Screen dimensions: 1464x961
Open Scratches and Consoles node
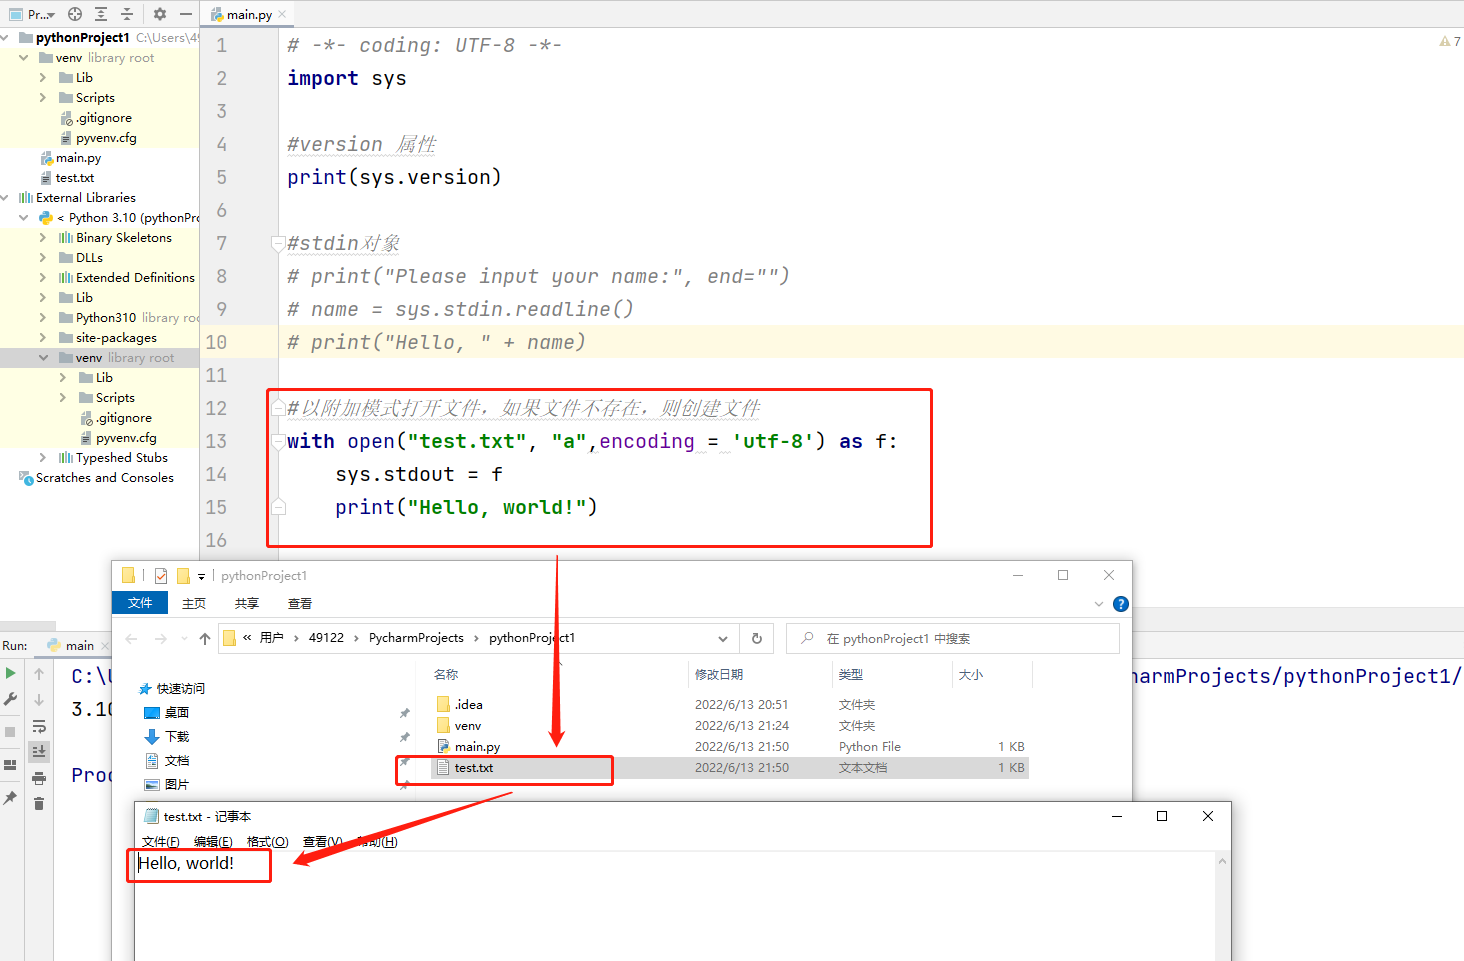105,478
